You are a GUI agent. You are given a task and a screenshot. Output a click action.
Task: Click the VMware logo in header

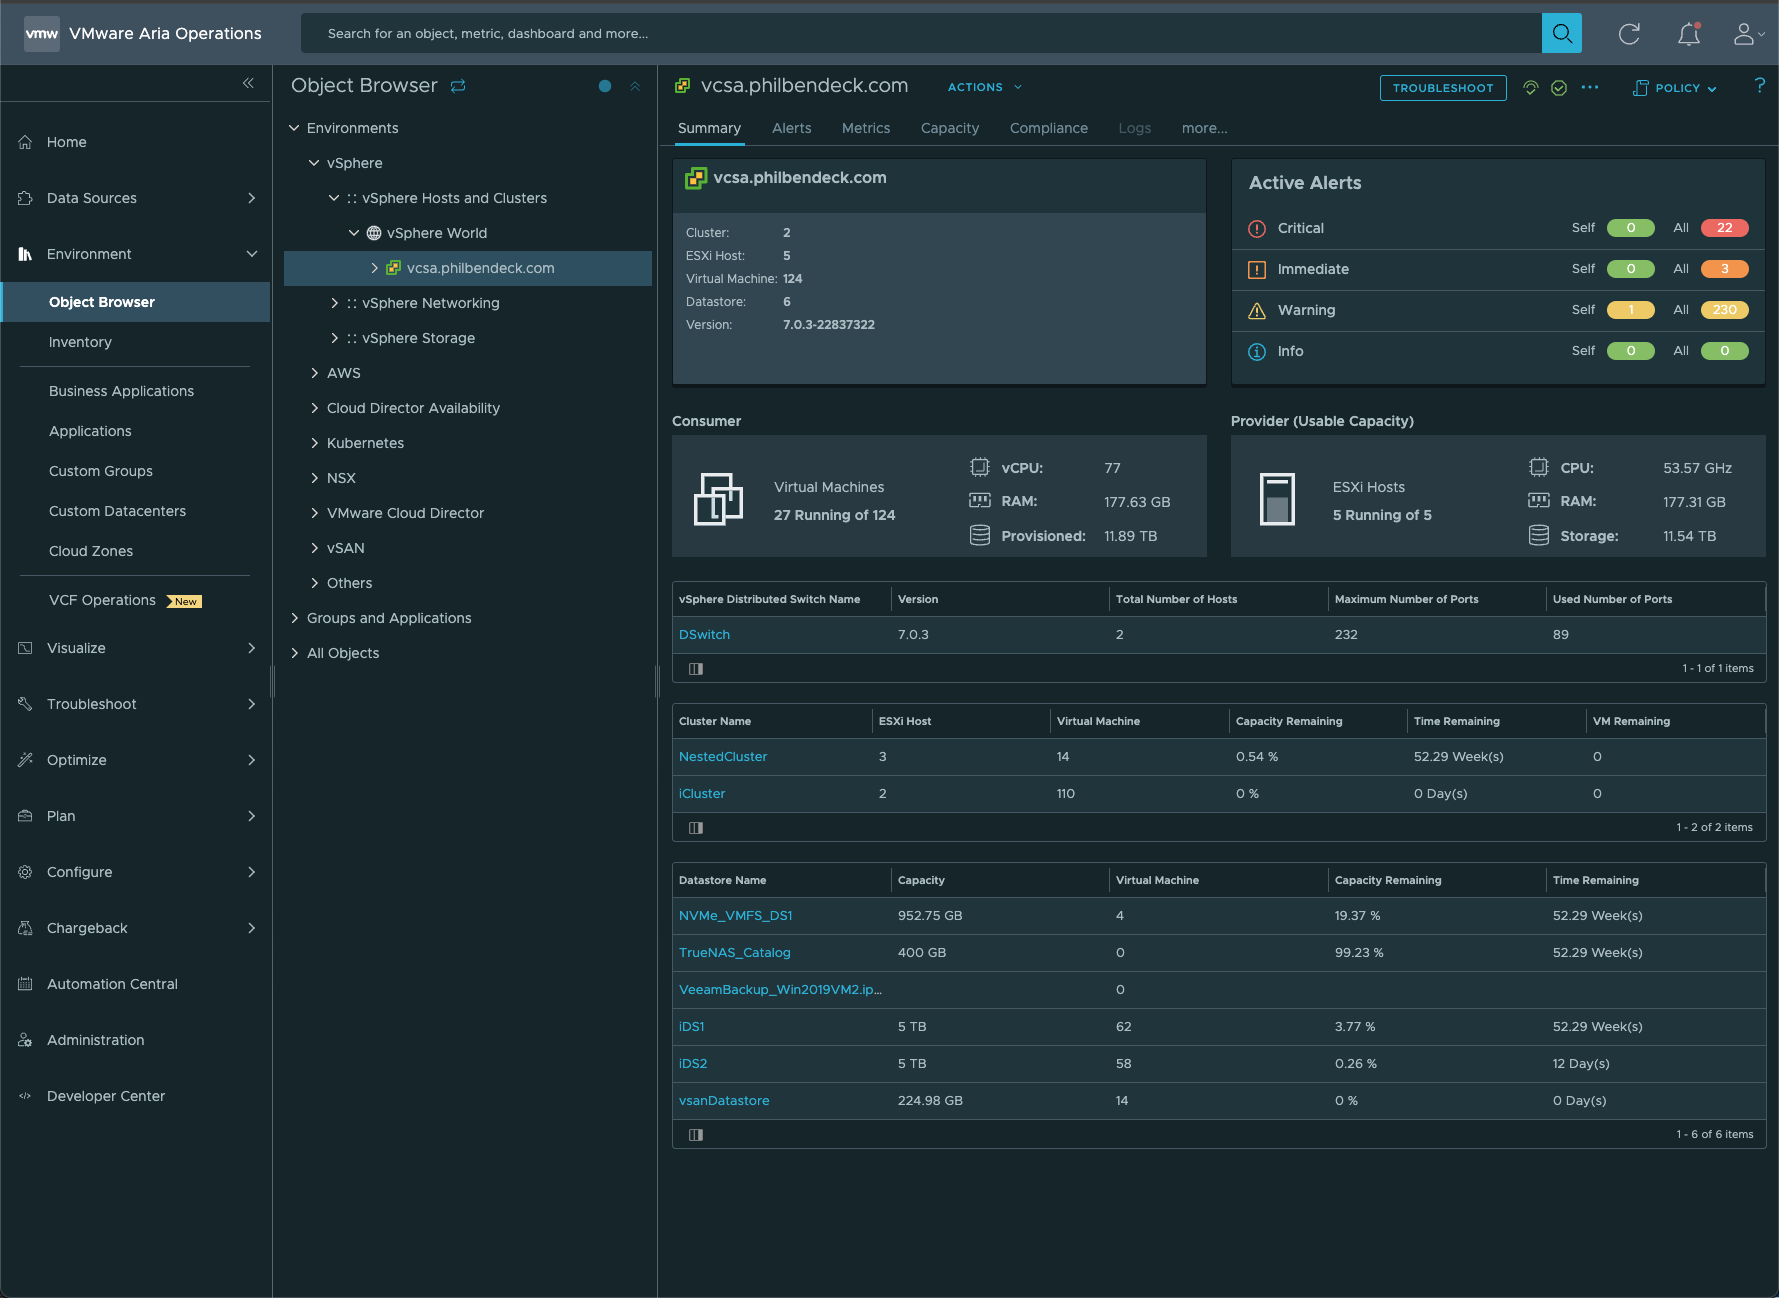tap(42, 34)
